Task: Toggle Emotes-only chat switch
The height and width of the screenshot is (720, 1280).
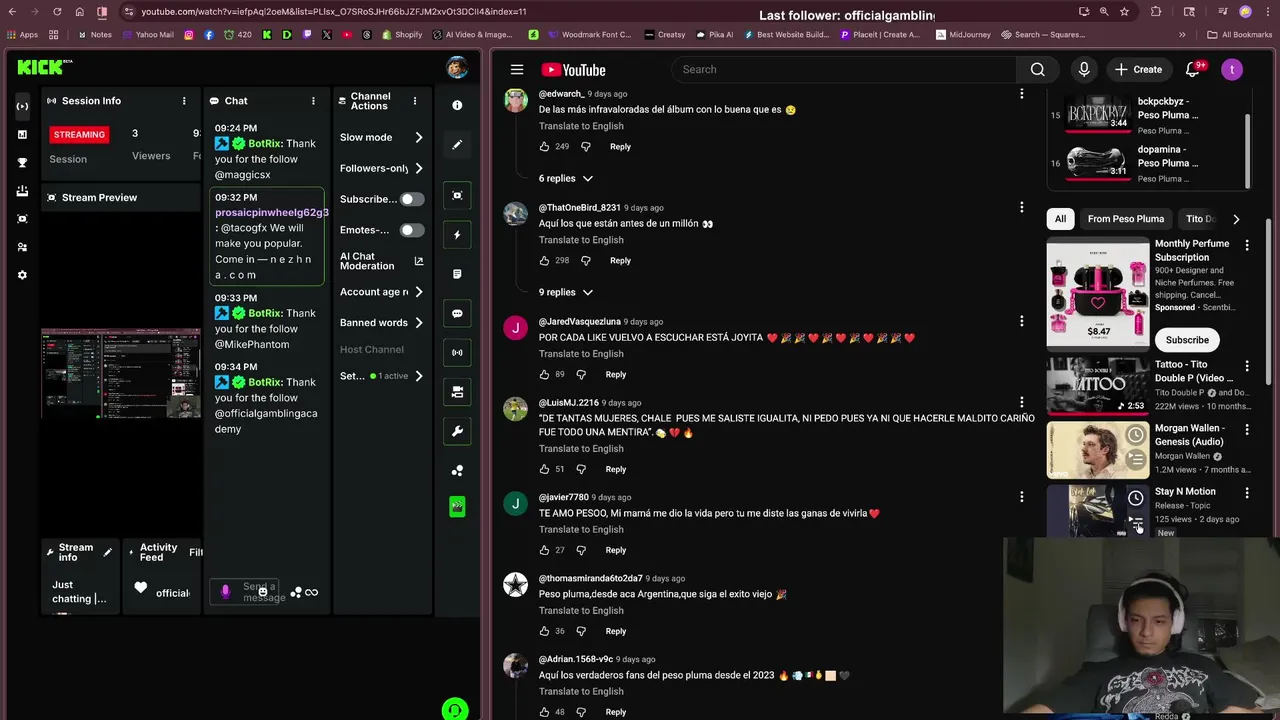Action: pyautogui.click(x=412, y=230)
